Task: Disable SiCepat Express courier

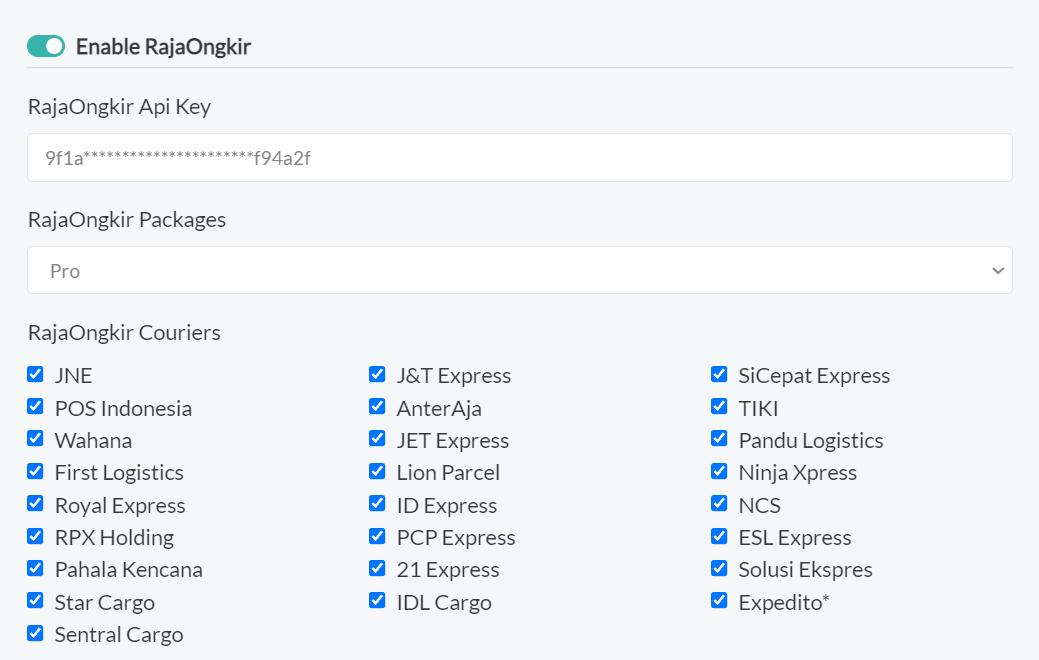Action: [719, 375]
